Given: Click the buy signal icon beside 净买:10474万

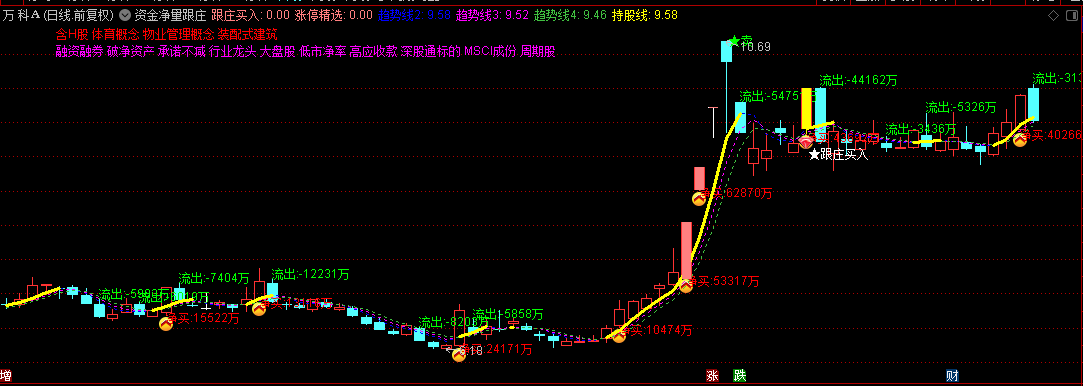Looking at the screenshot, I should pos(619,335).
